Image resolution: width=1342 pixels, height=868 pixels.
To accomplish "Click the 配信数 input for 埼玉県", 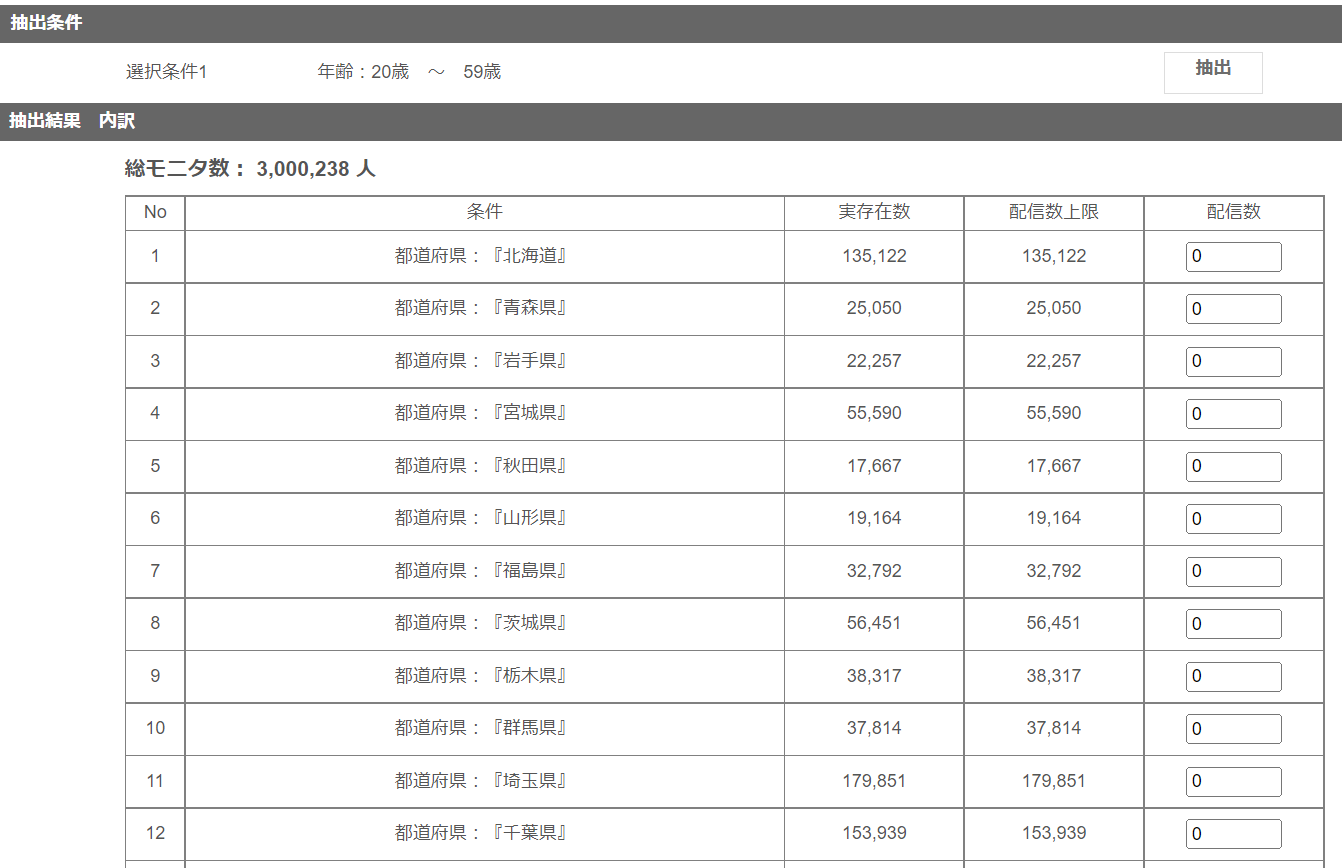I will pyautogui.click(x=1233, y=782).
